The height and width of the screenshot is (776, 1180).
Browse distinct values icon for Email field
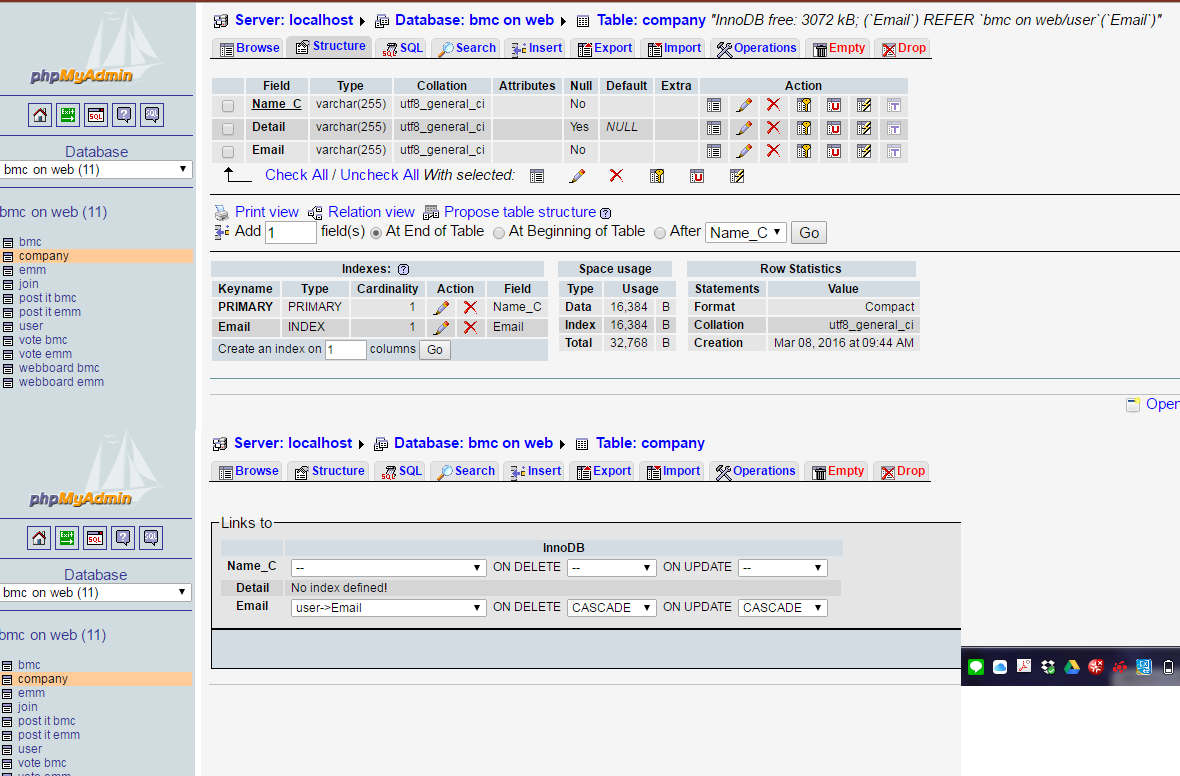tap(714, 151)
